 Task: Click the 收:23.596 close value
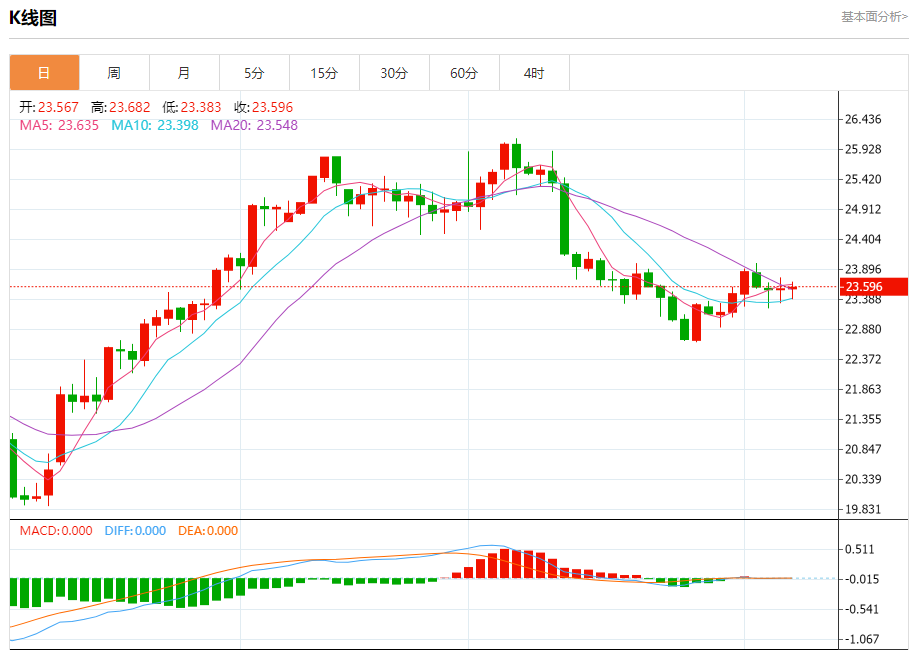(263, 107)
